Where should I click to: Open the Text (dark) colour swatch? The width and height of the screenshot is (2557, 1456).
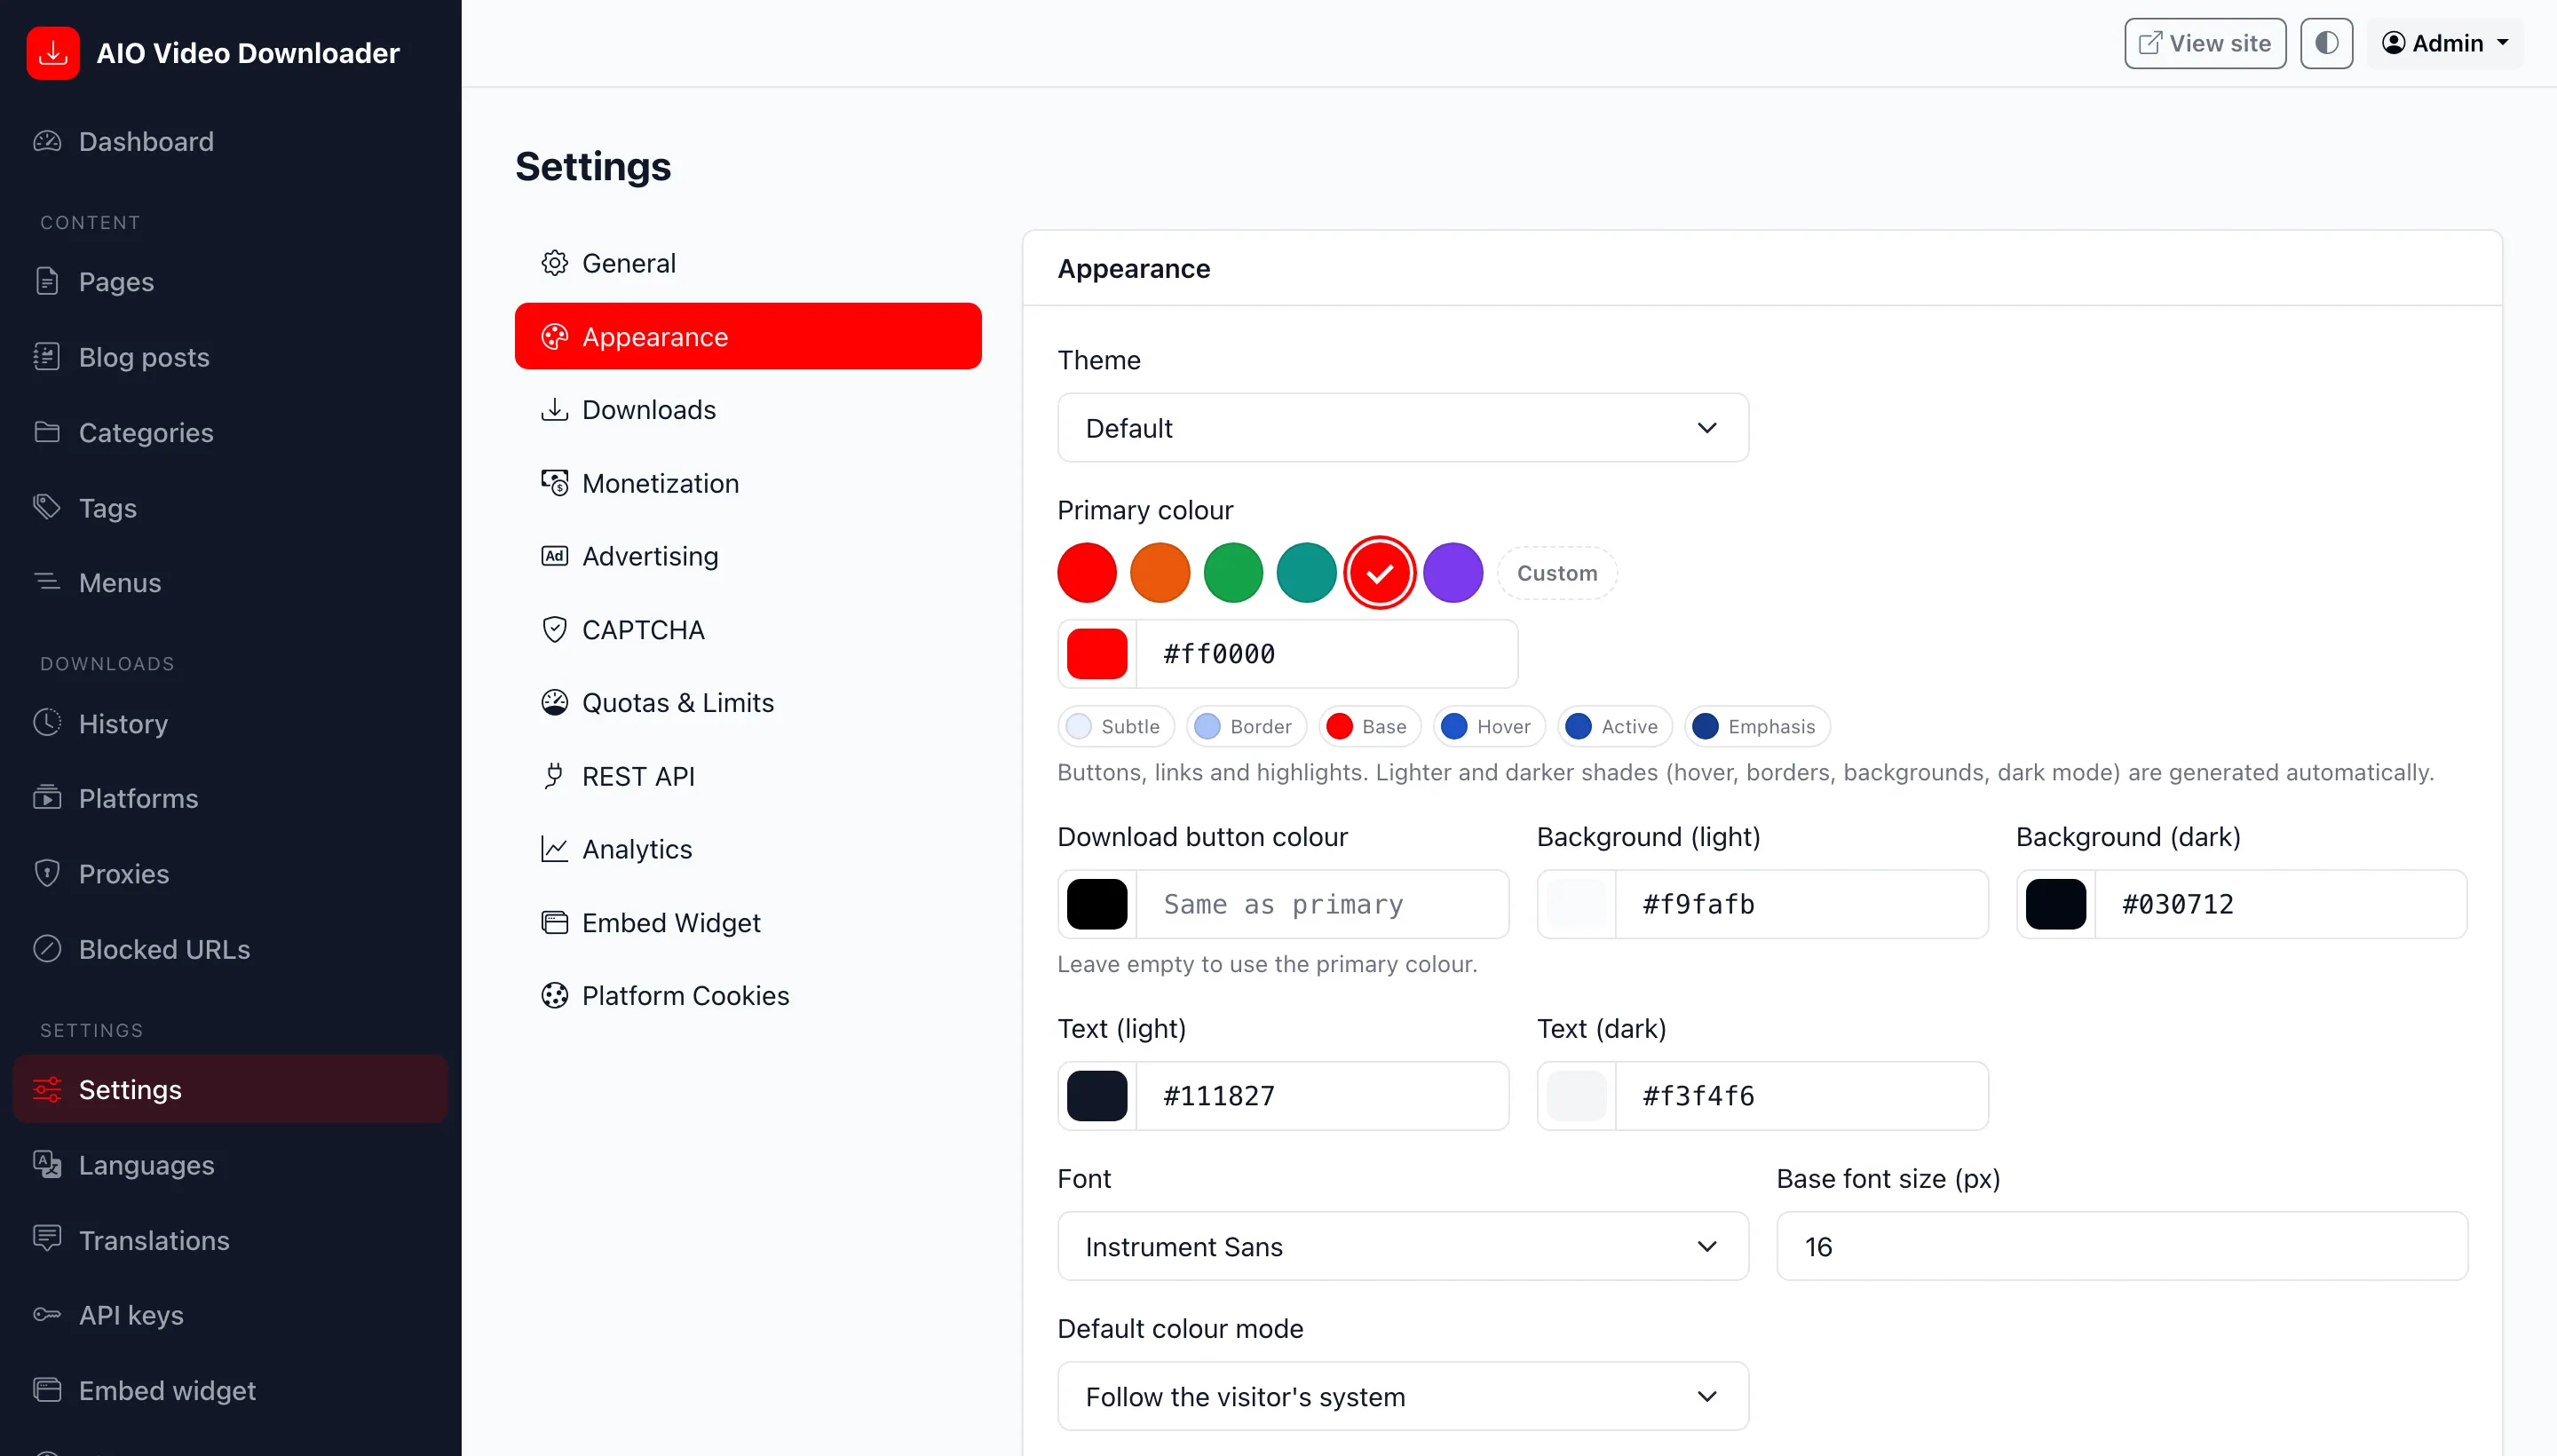click(1576, 1096)
